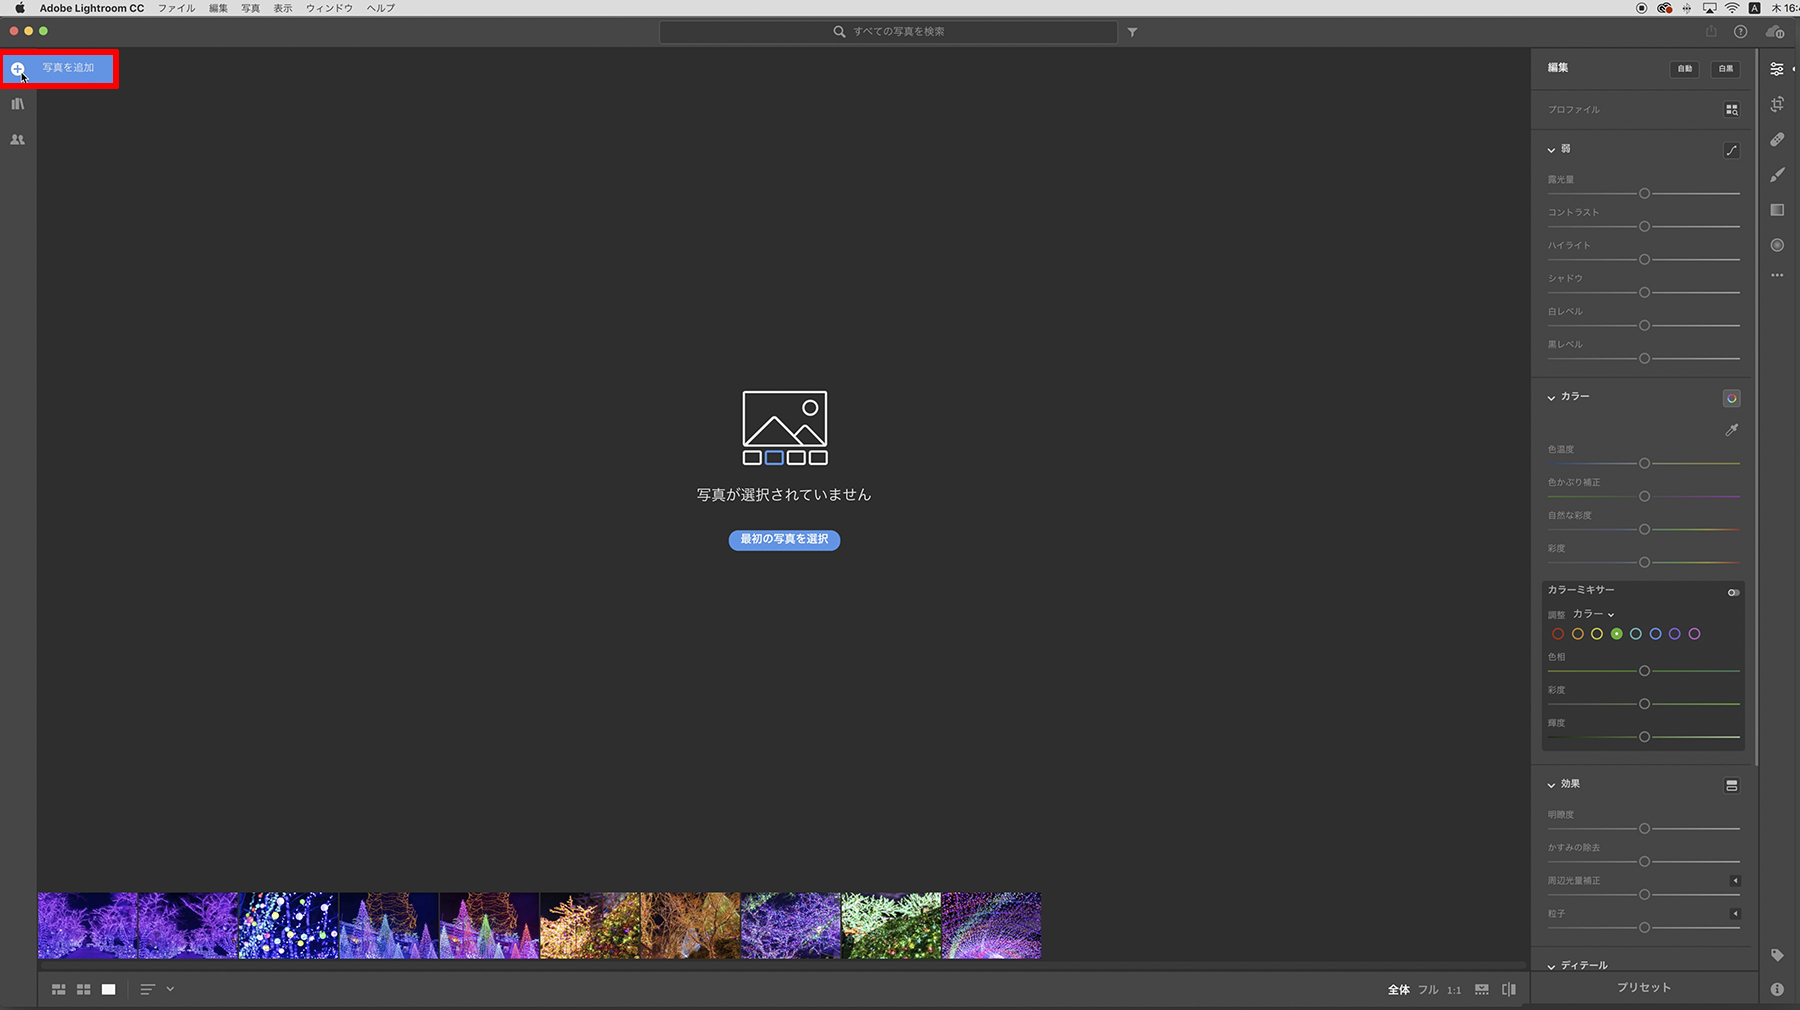Select the Crop and Rotate tool
This screenshot has width=1800, height=1010.
[1777, 104]
